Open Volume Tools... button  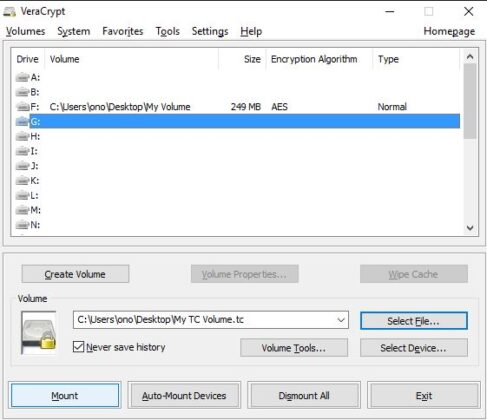294,348
